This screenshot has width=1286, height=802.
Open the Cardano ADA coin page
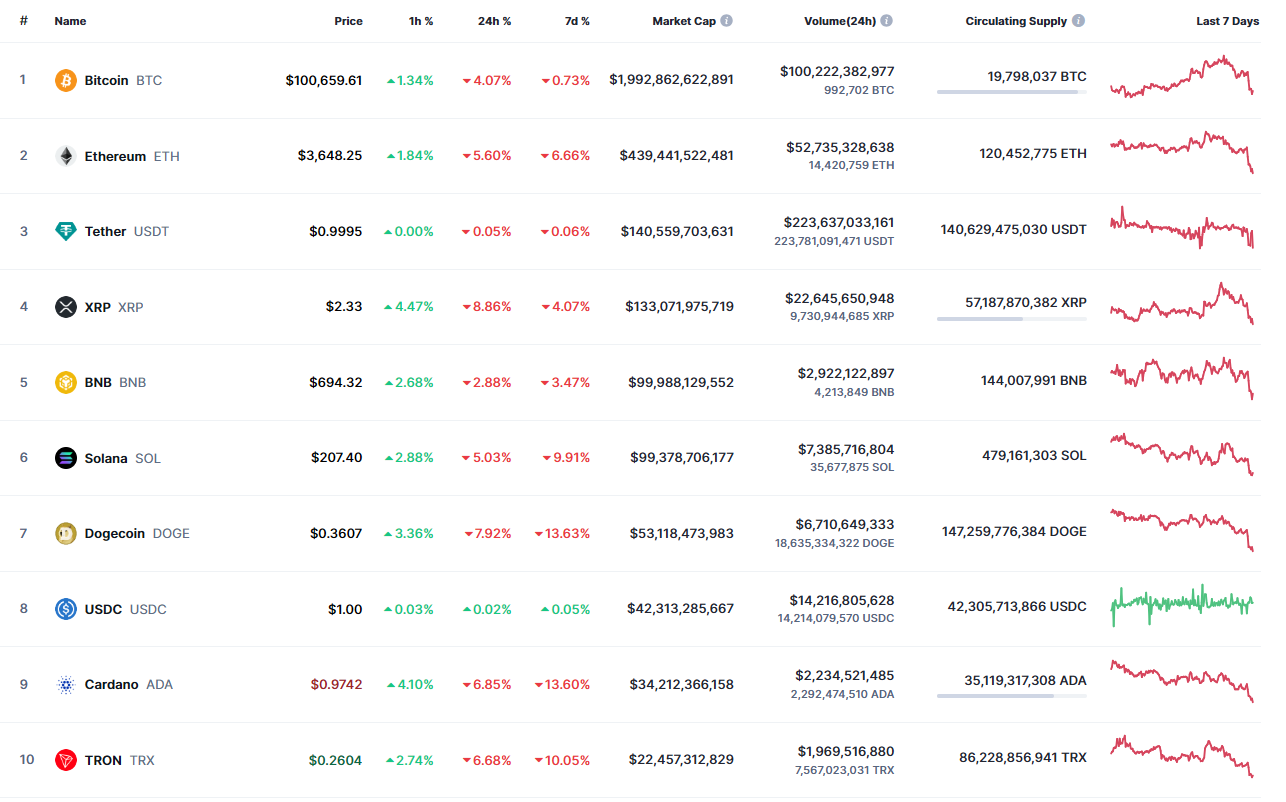click(x=129, y=685)
